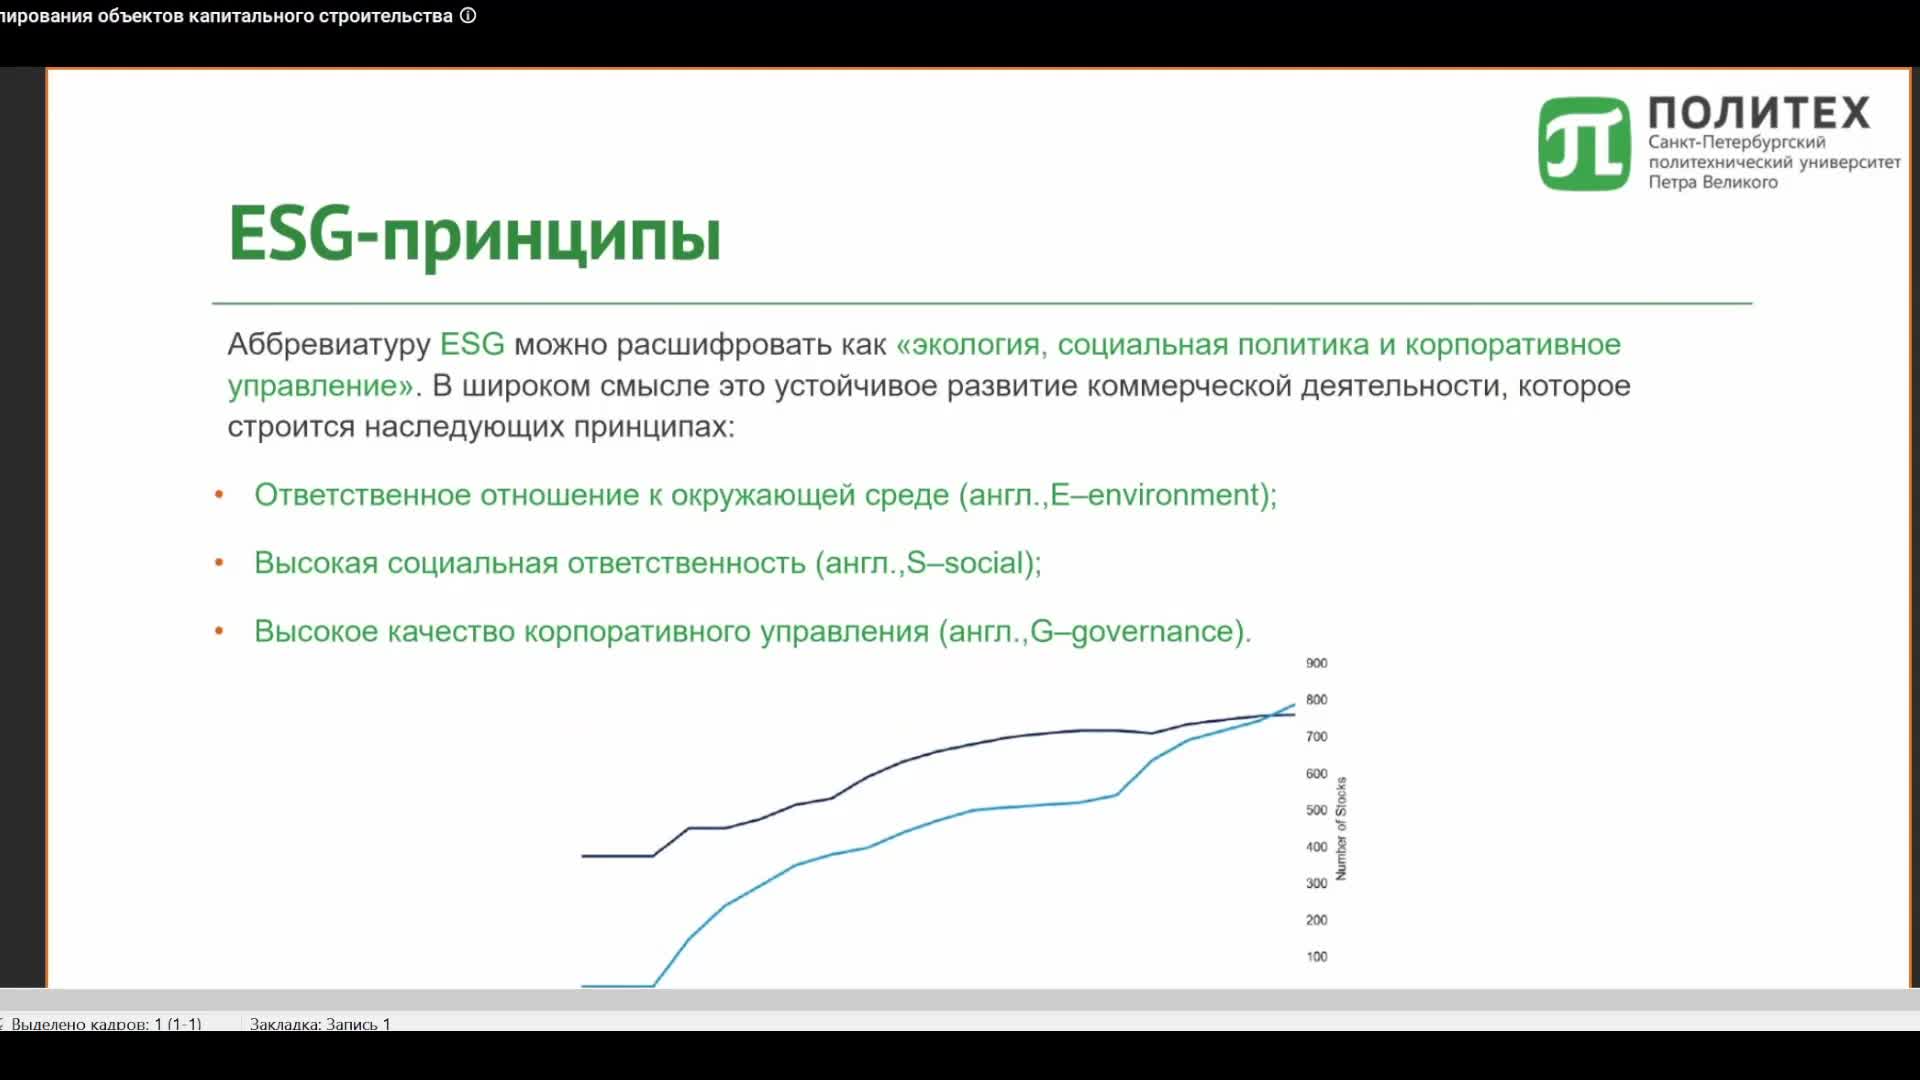Click the video title ending in 'капитального строительства'
The image size is (1920, 1080).
click(226, 16)
